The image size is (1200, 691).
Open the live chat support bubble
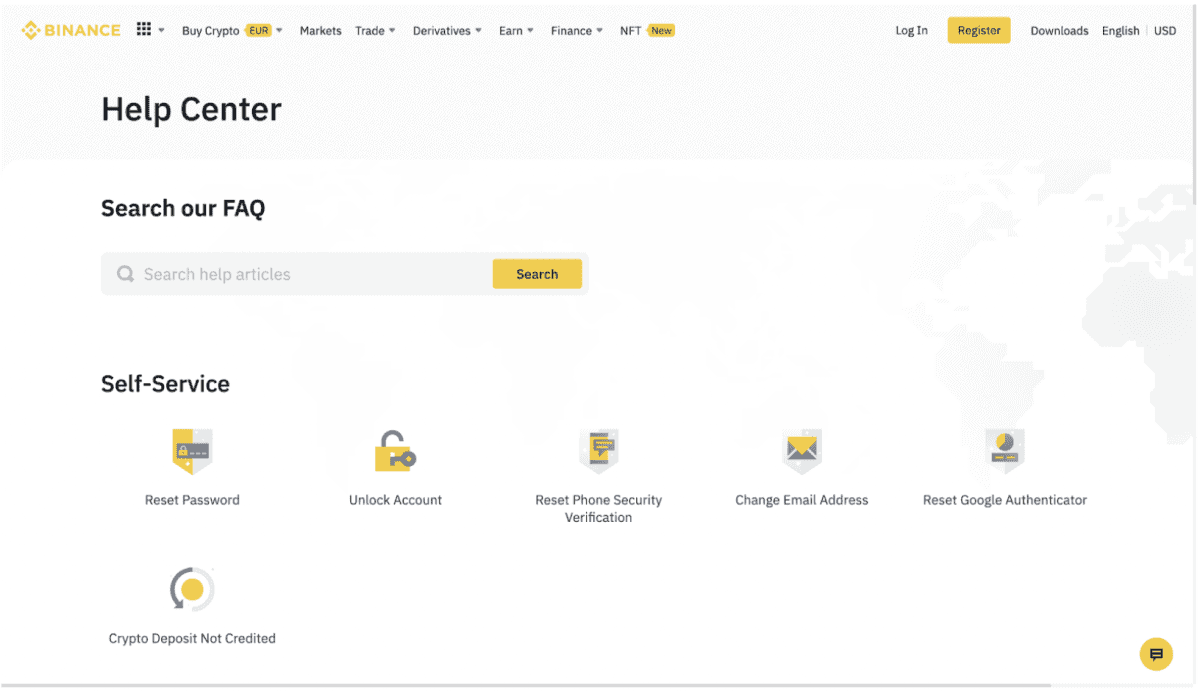coord(1156,655)
